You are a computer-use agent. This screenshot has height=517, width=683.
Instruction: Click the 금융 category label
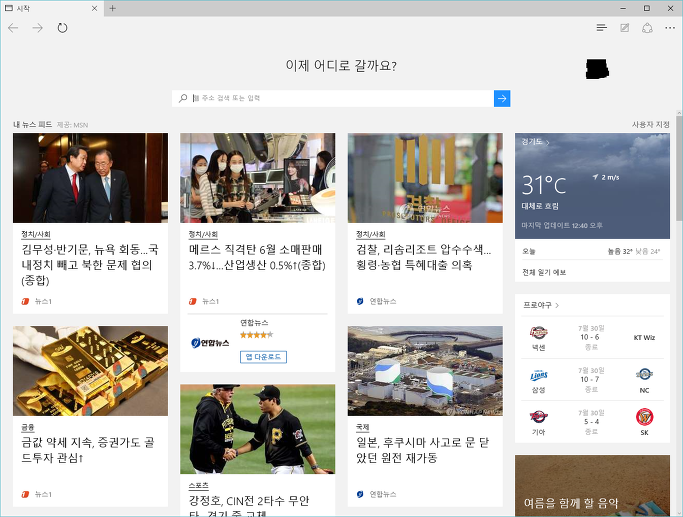pyautogui.click(x=28, y=427)
